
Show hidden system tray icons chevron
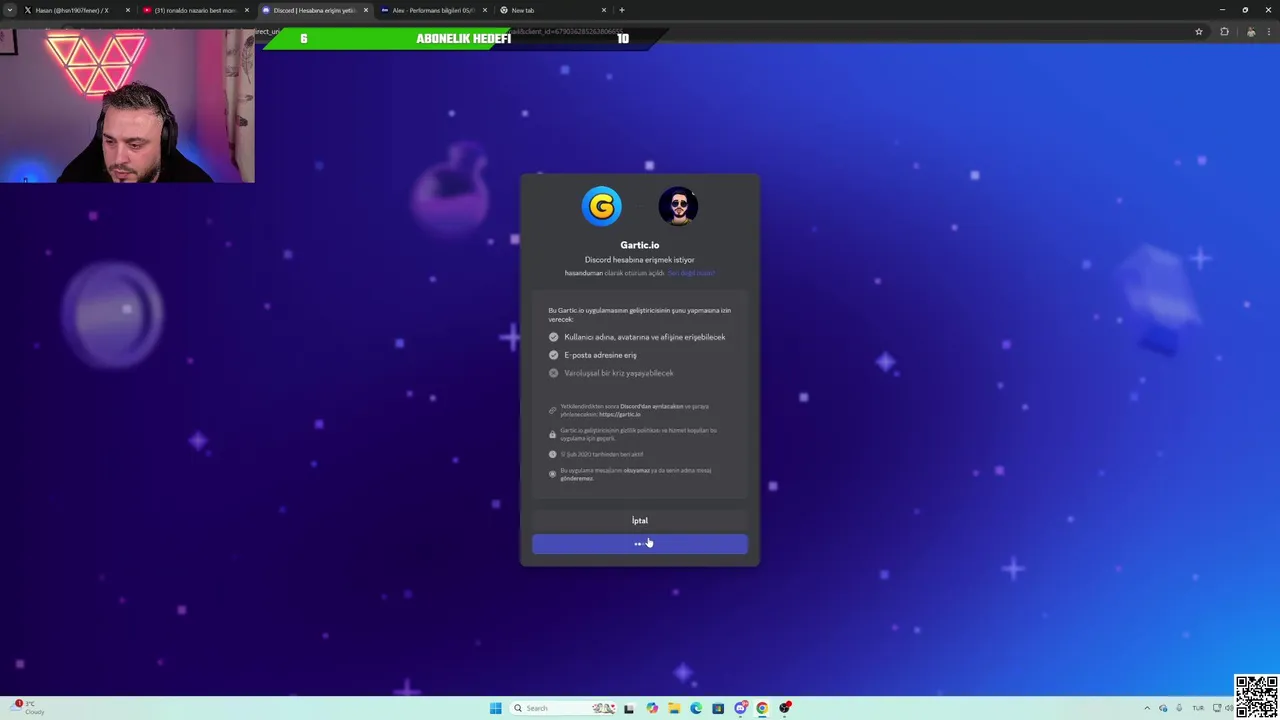1147,708
